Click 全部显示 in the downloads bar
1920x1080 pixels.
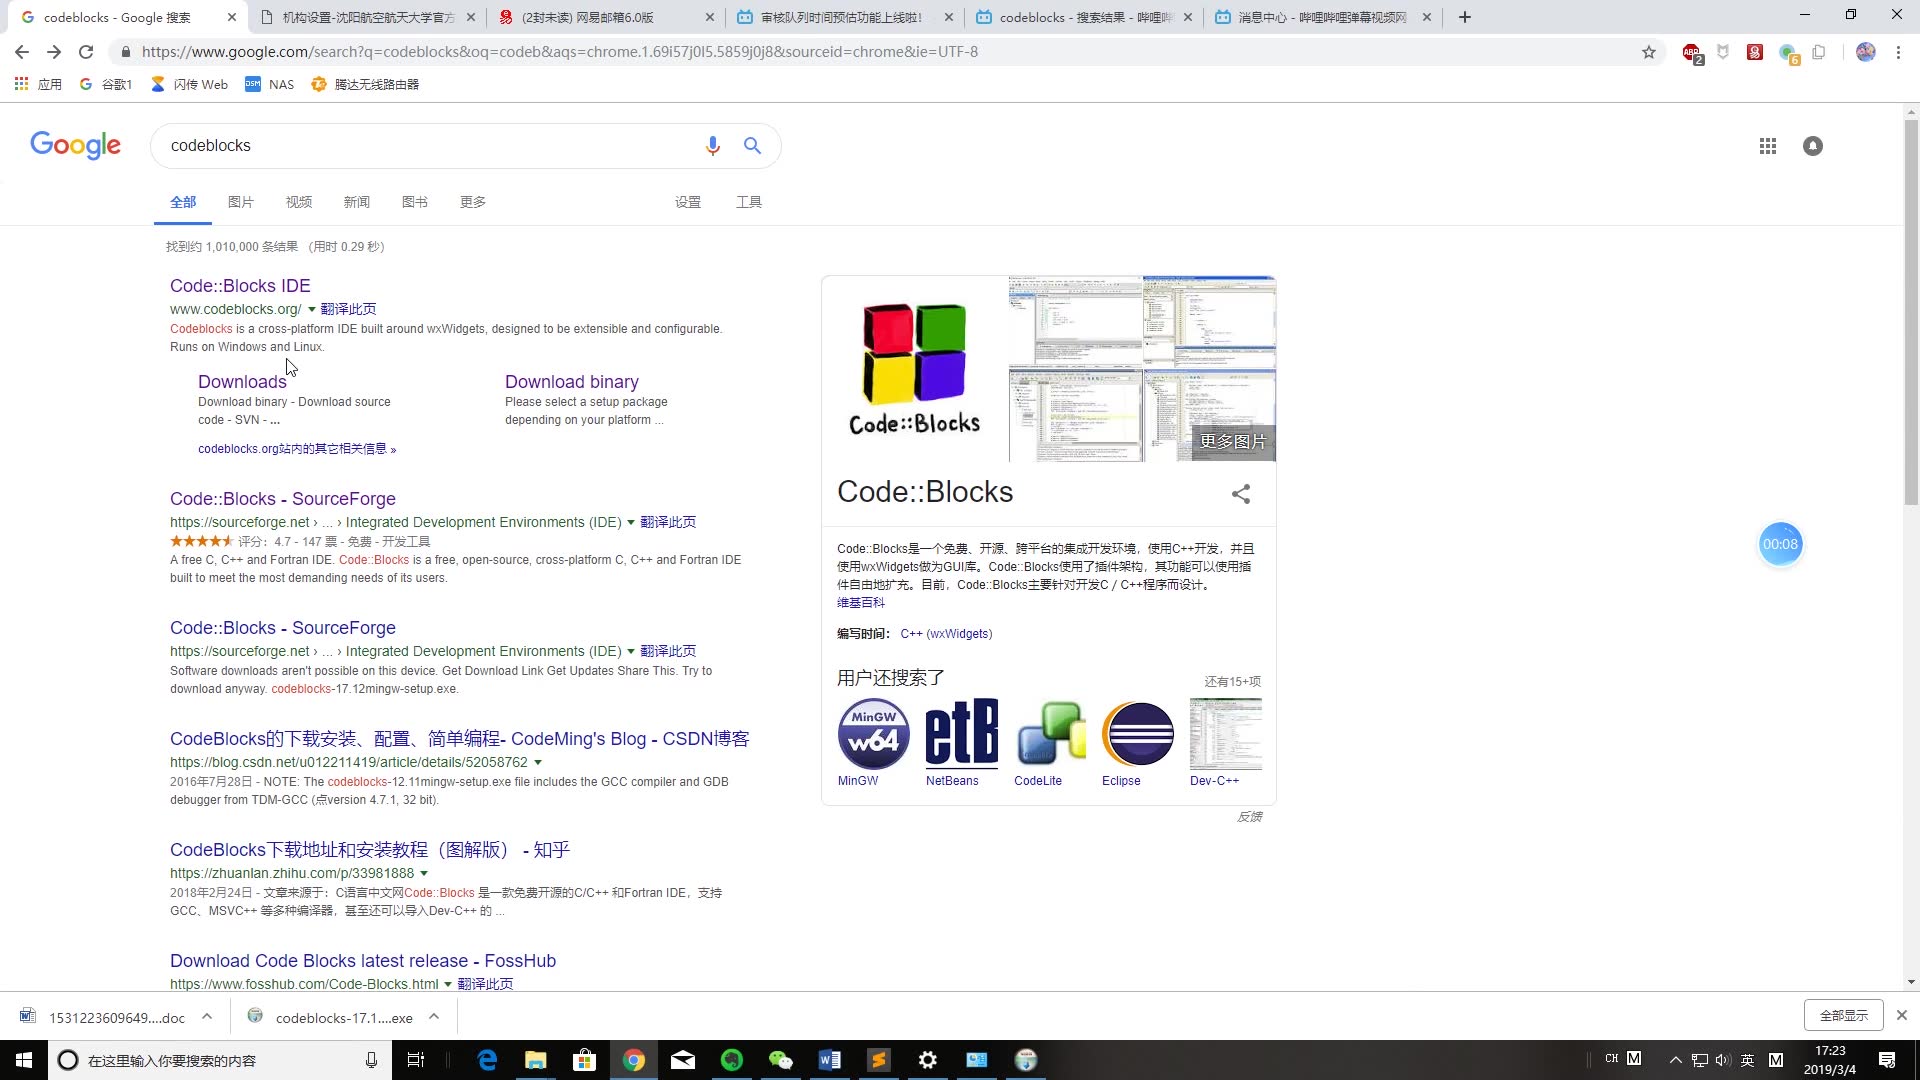click(x=1843, y=1014)
